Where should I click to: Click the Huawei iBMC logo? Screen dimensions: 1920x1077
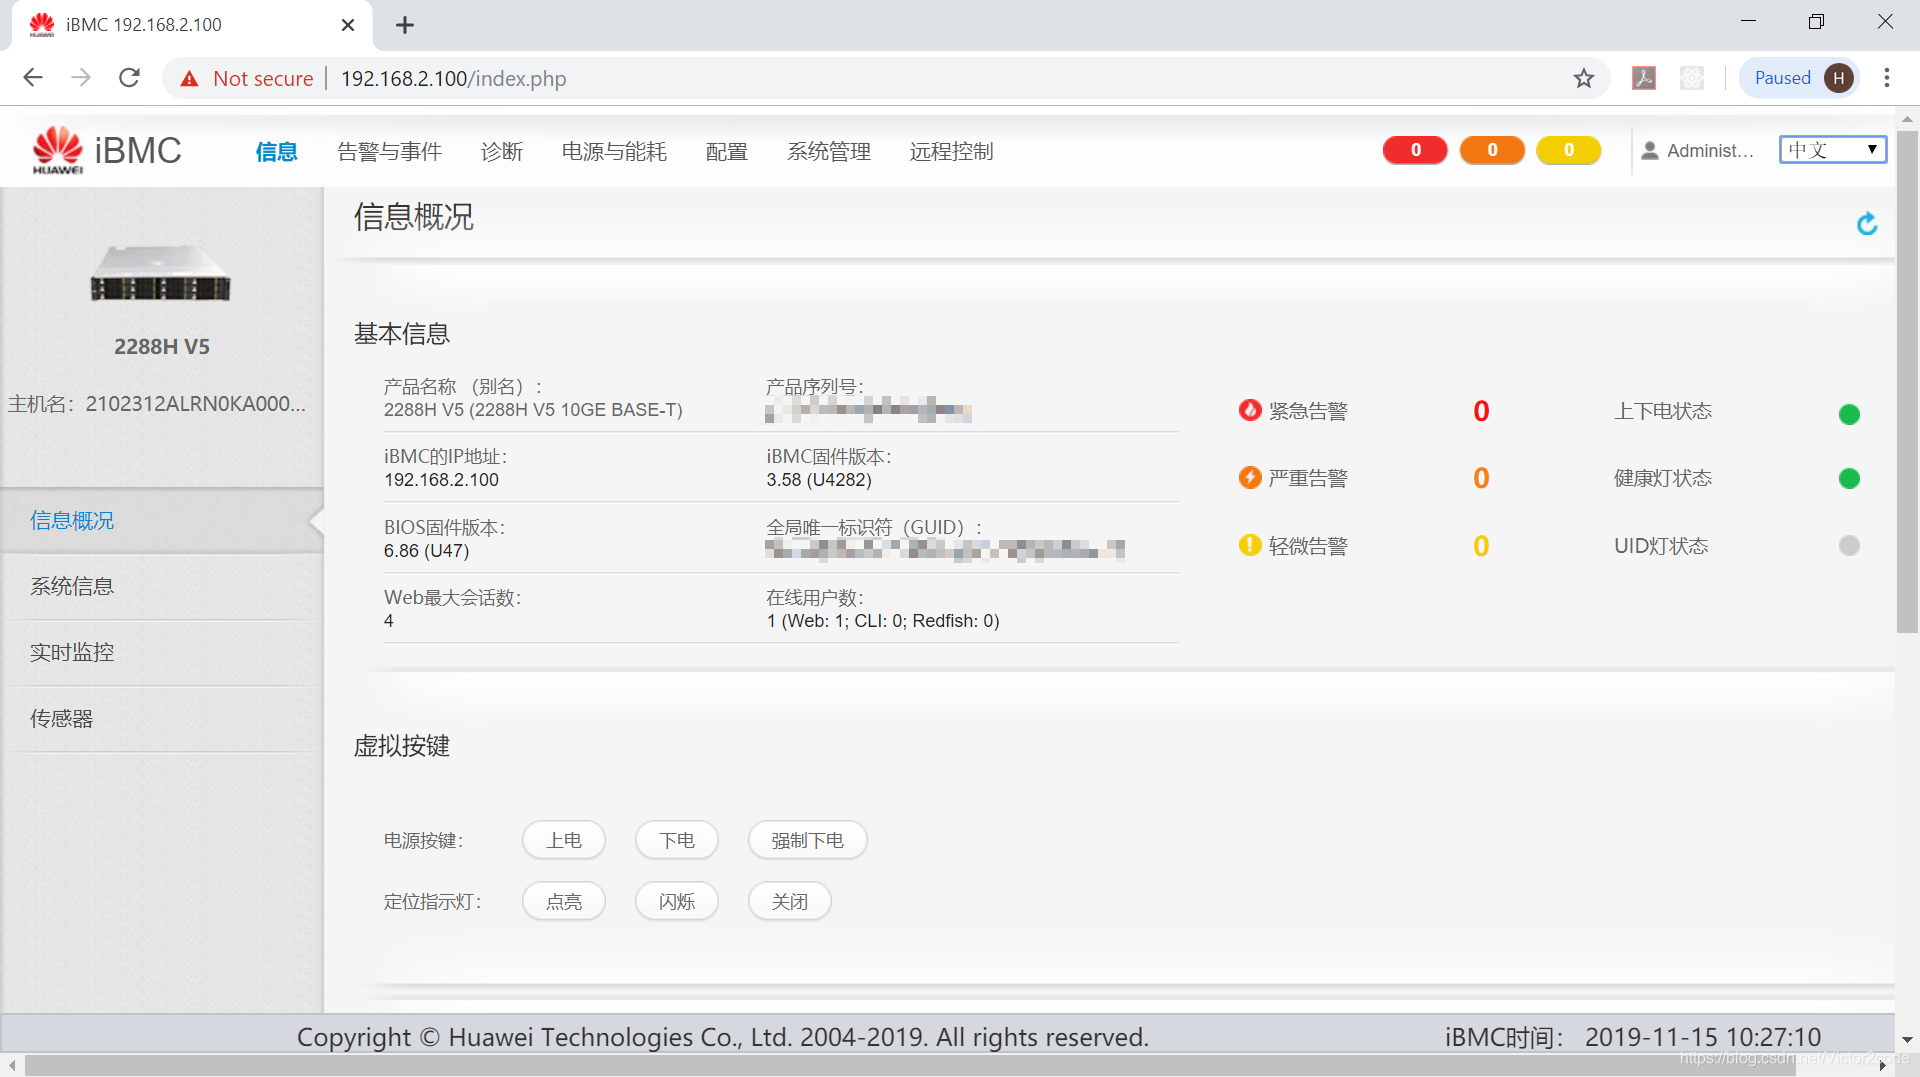[106, 150]
